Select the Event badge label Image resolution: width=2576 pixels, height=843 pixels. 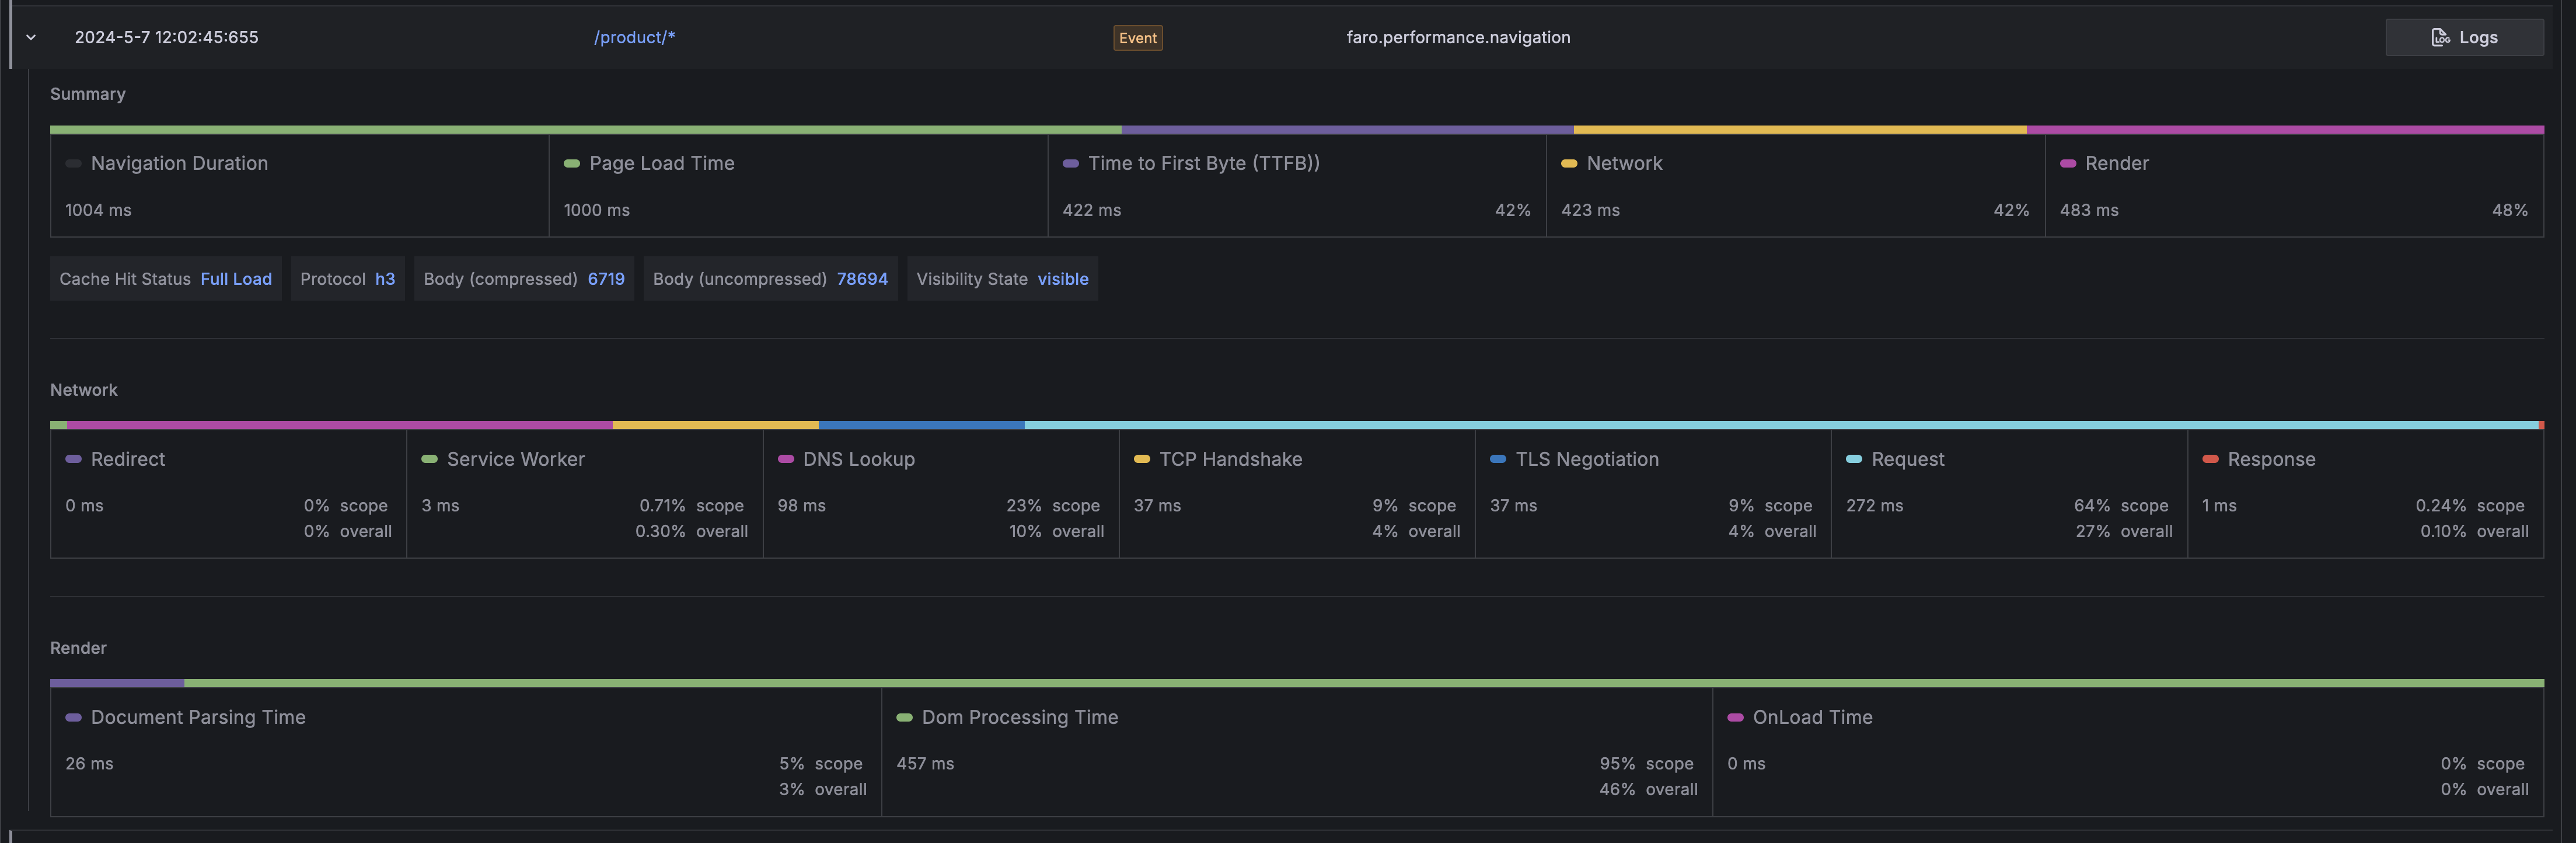coord(1137,37)
